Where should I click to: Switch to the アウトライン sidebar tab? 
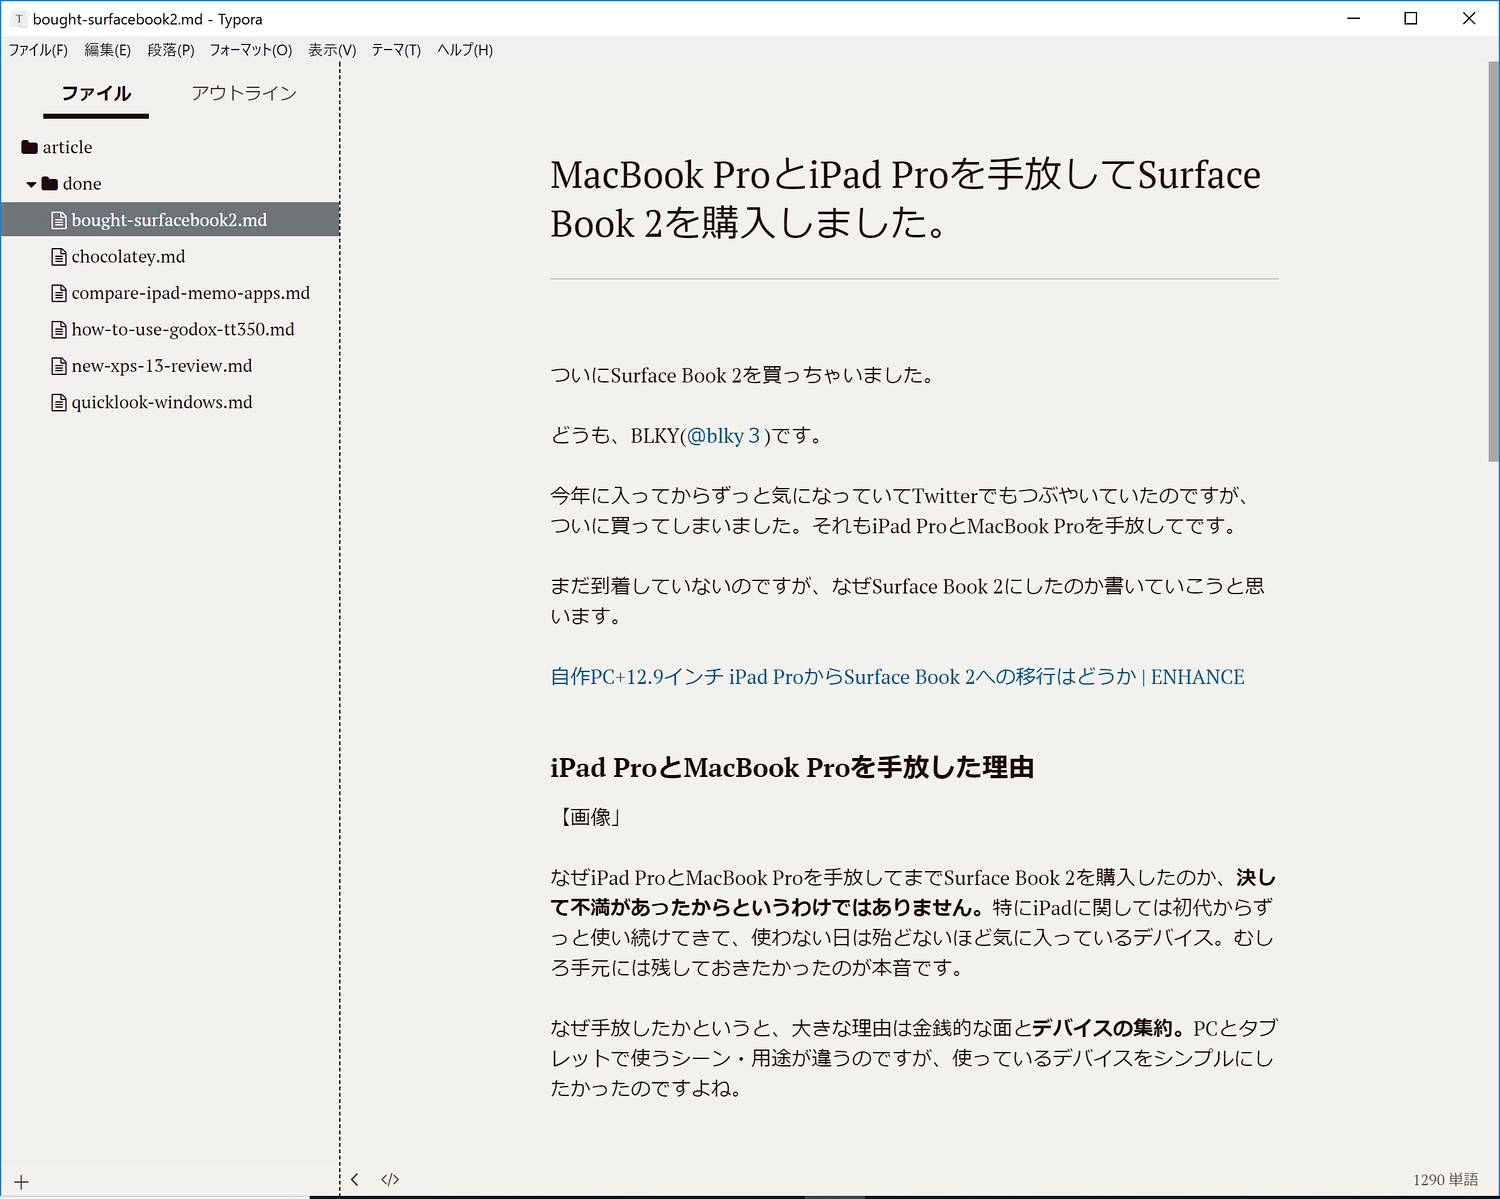tap(244, 93)
